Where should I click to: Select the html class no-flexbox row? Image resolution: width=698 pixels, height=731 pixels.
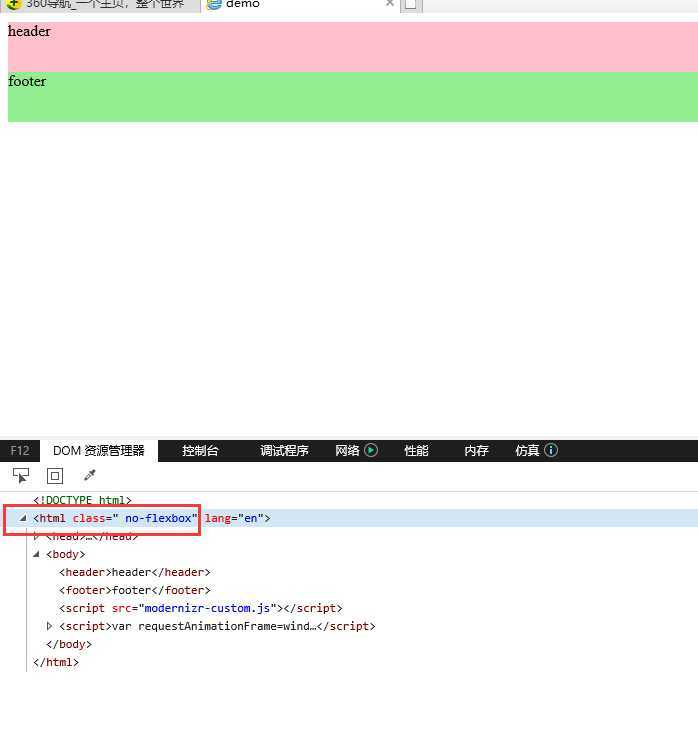tap(349, 518)
